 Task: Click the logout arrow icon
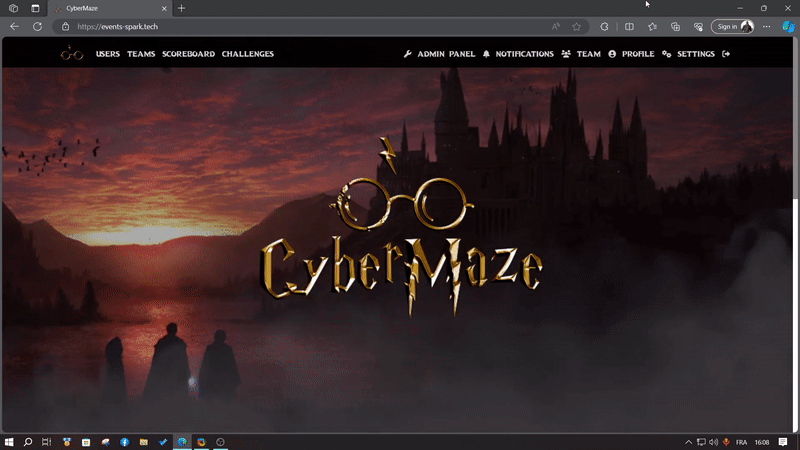pos(726,54)
